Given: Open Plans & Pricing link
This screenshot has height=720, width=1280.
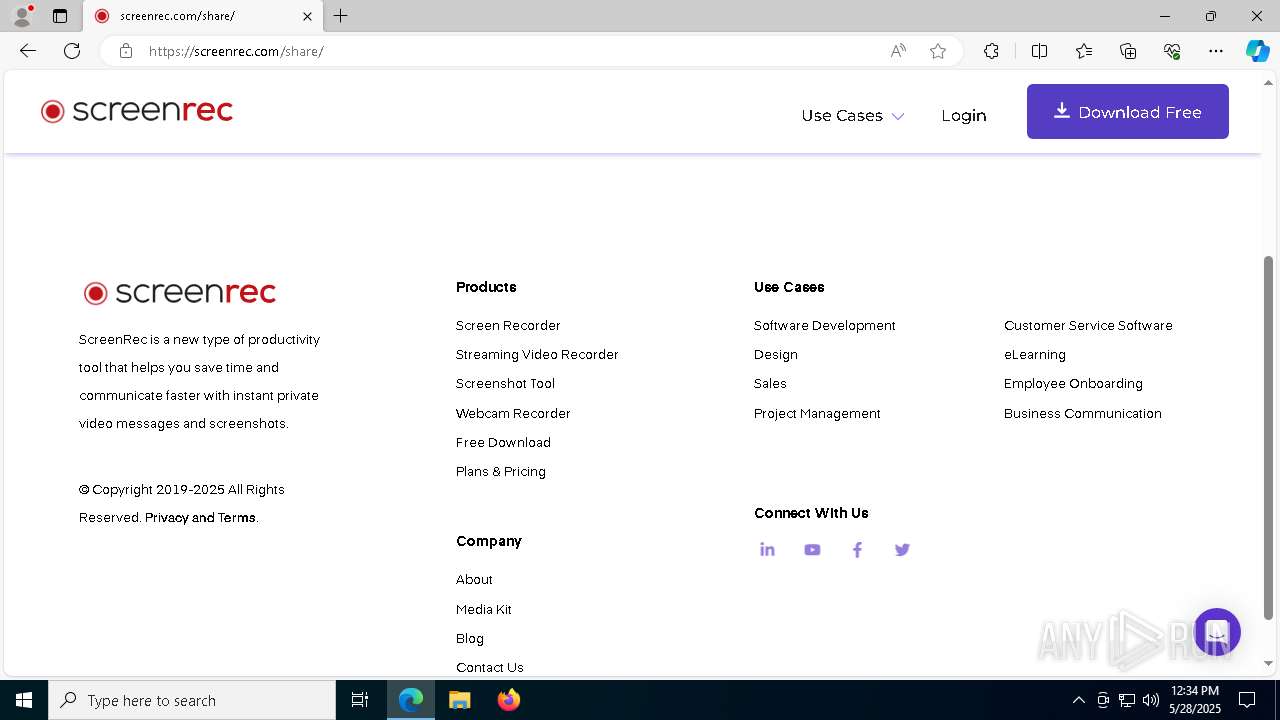Looking at the screenshot, I should click(501, 472).
